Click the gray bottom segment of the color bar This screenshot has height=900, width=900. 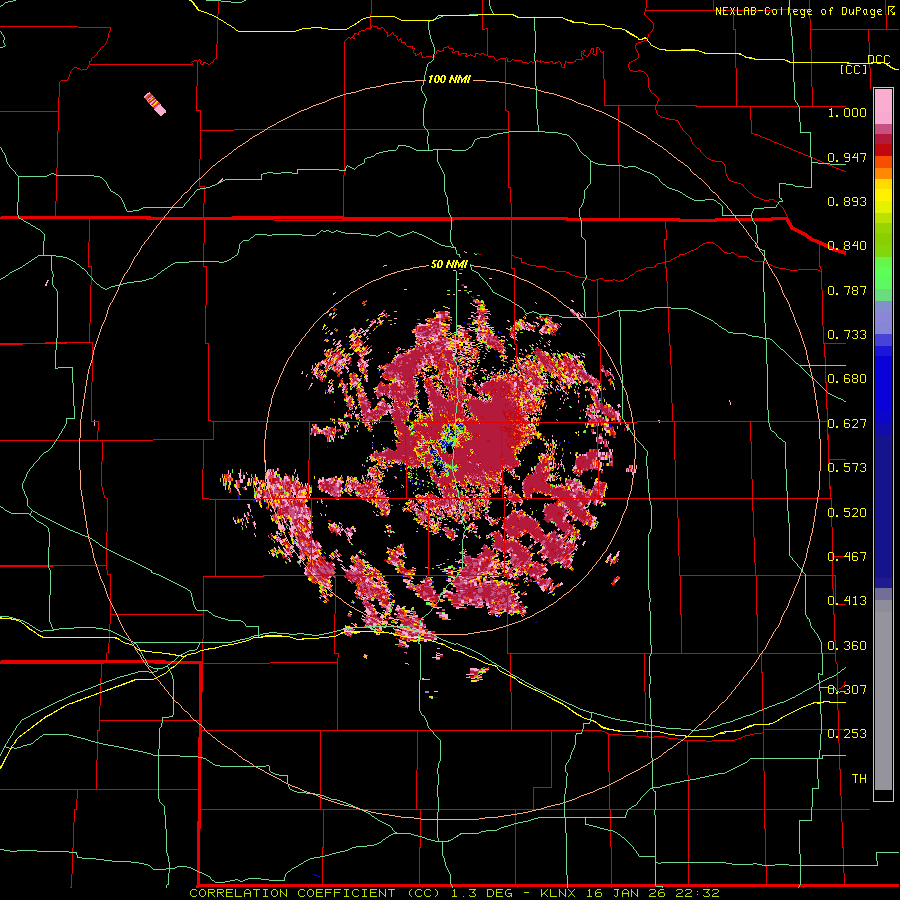coord(883,695)
